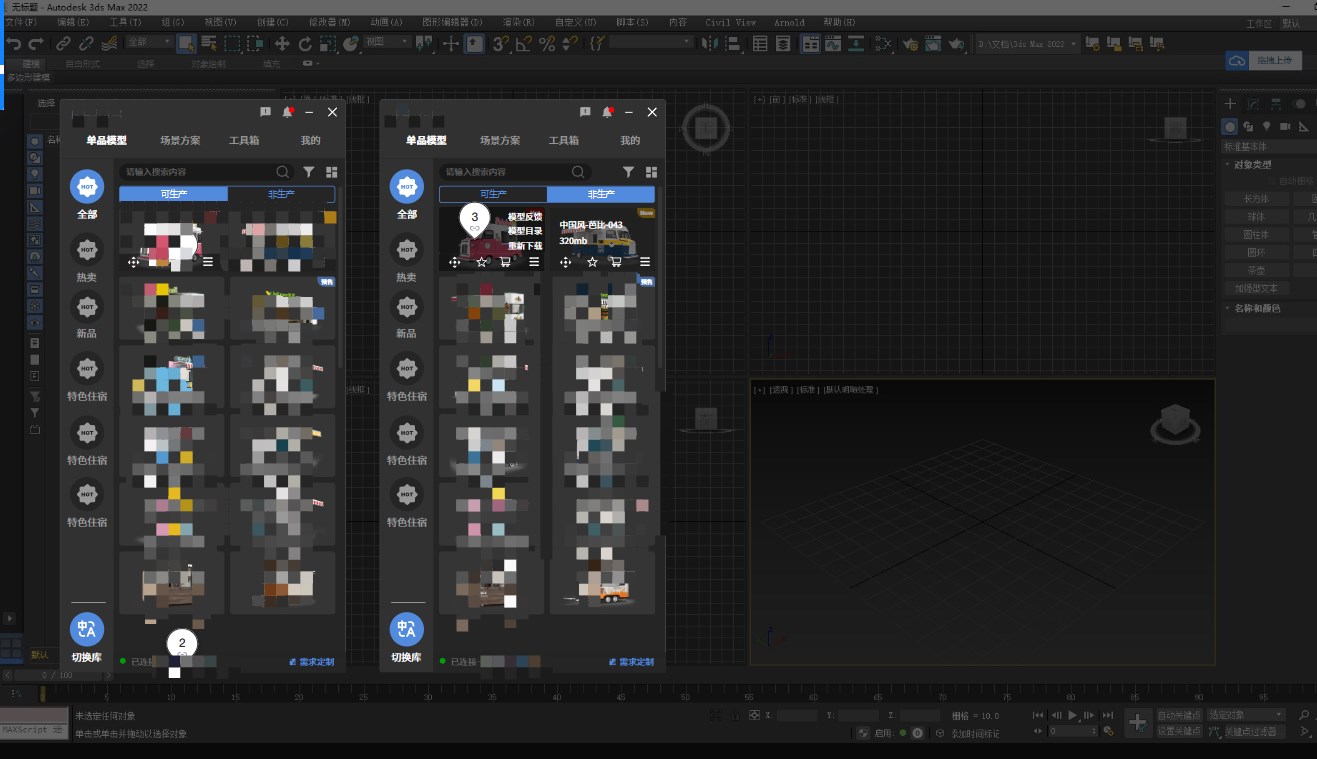Open the 文件(F) menu

[21, 22]
